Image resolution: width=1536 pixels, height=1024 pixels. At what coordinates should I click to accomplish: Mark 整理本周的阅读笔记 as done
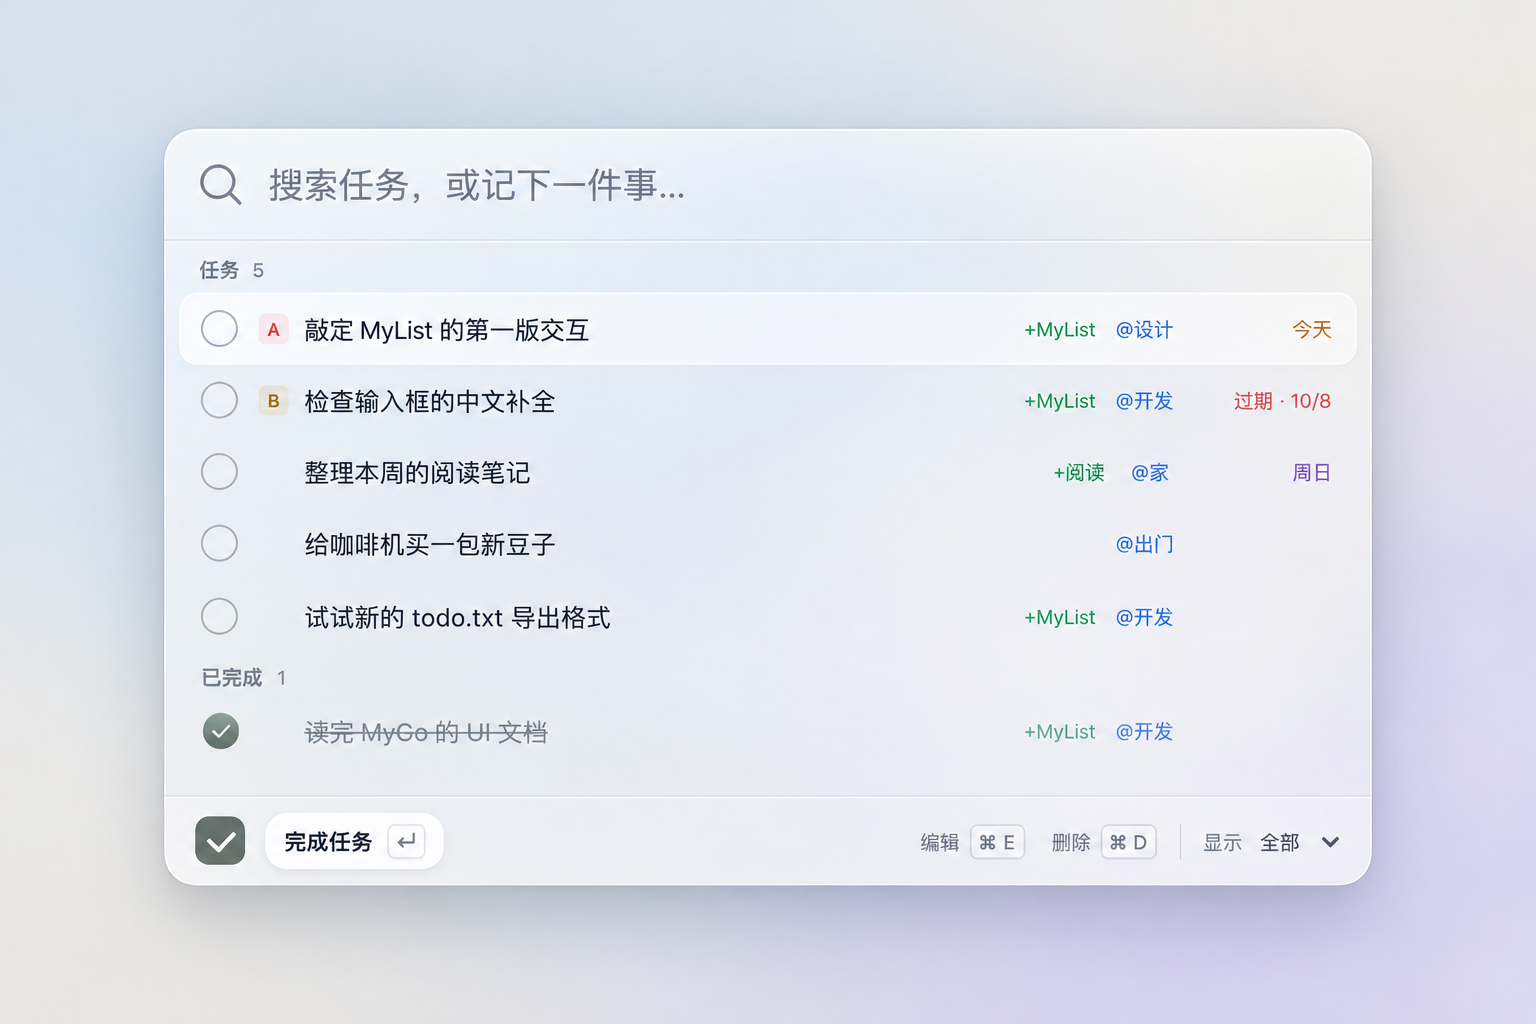pos(219,472)
